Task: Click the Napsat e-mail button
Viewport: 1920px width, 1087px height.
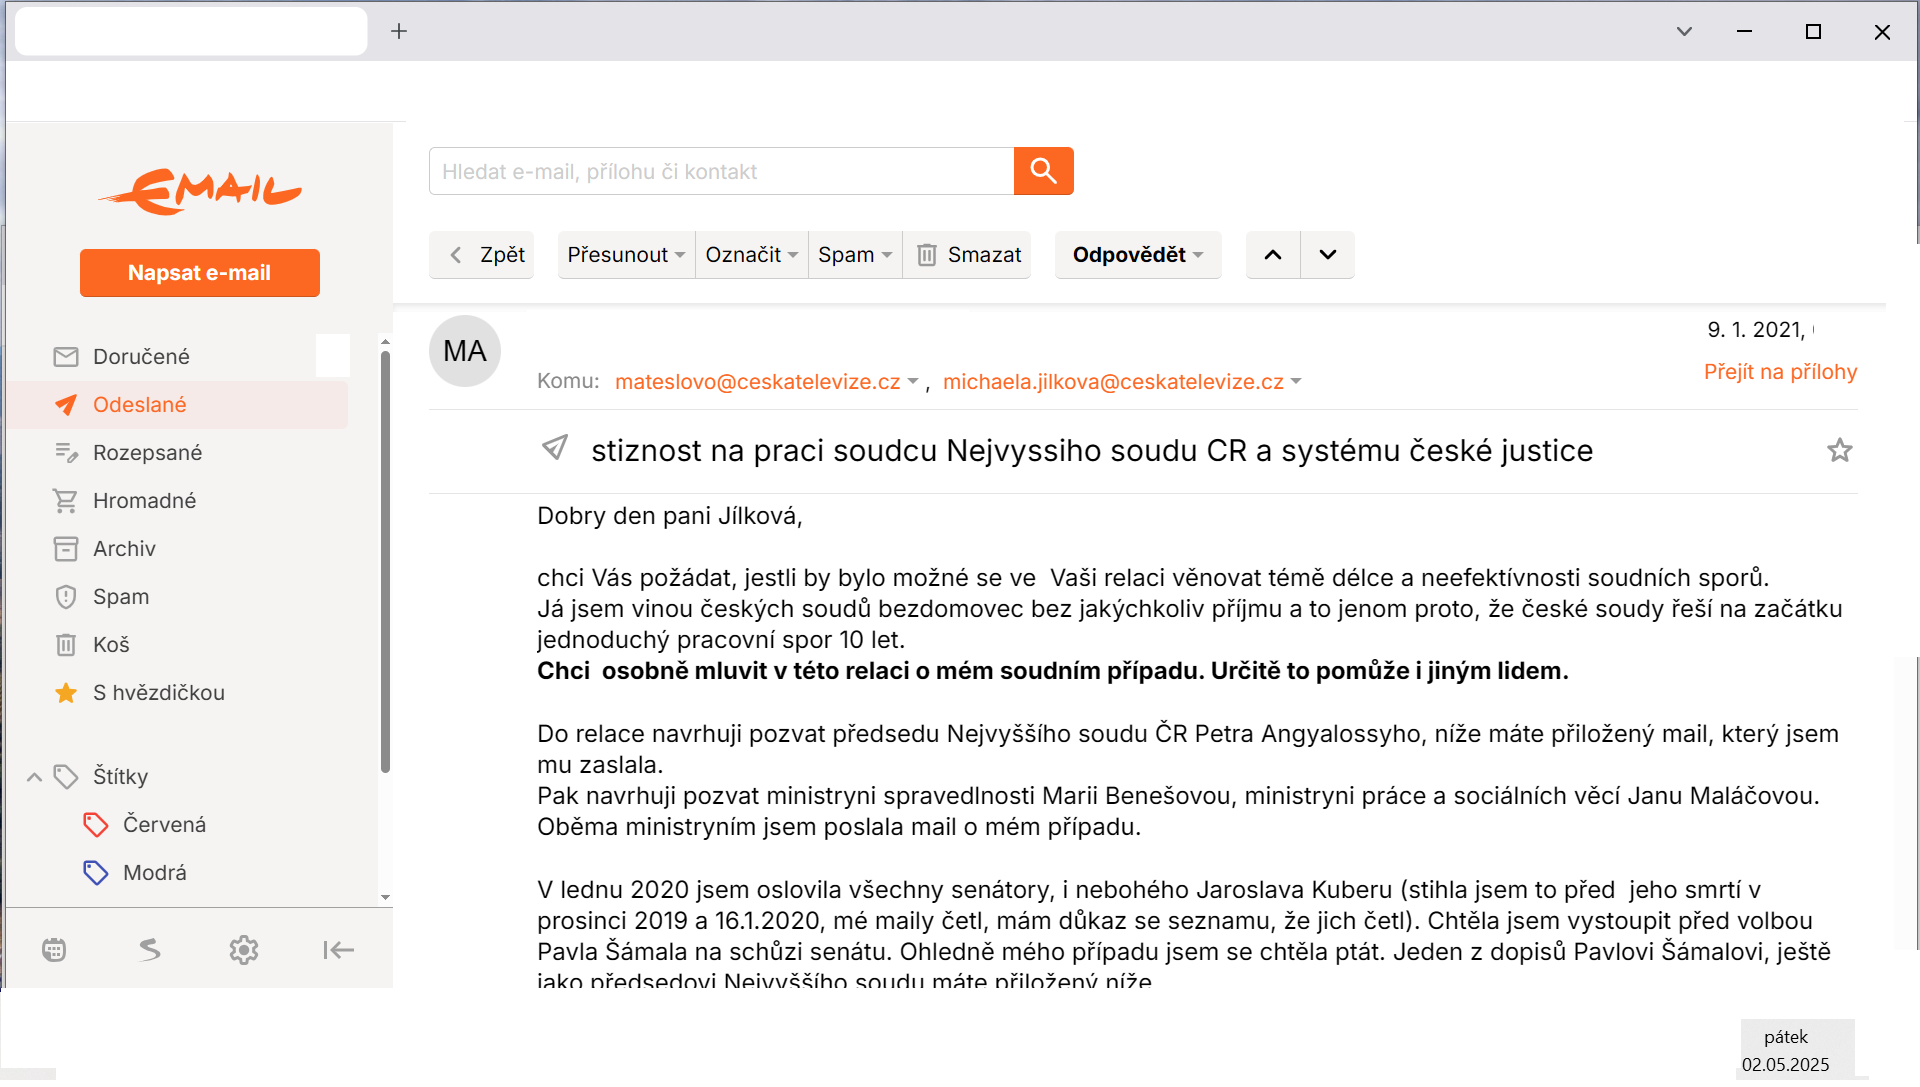Action: click(200, 273)
